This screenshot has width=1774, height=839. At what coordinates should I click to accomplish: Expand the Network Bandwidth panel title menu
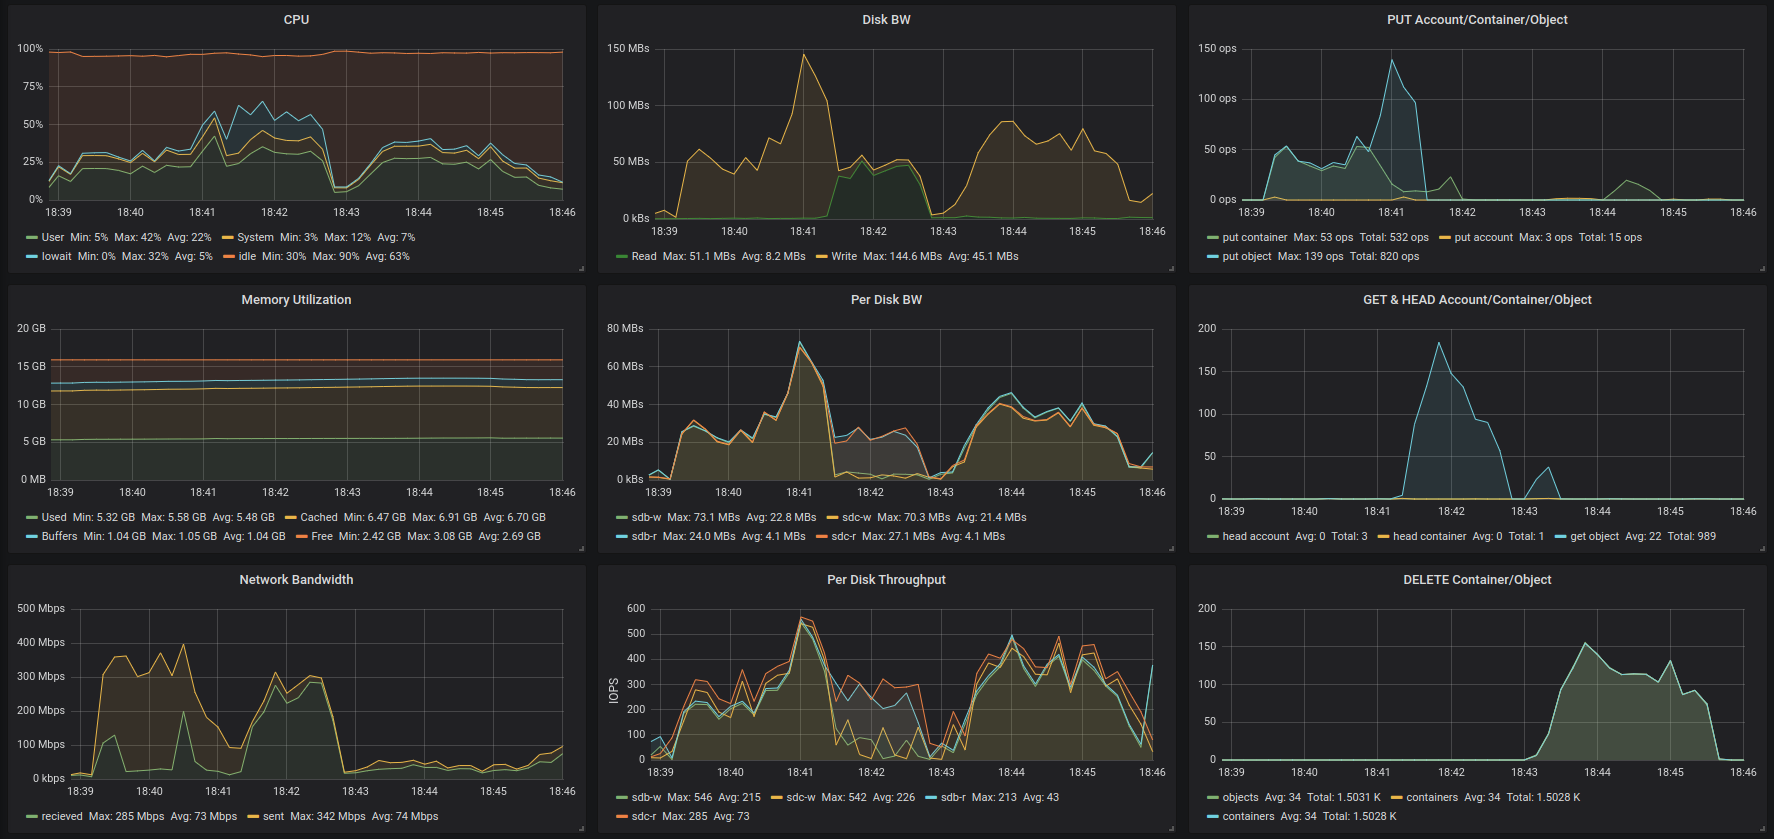(296, 580)
